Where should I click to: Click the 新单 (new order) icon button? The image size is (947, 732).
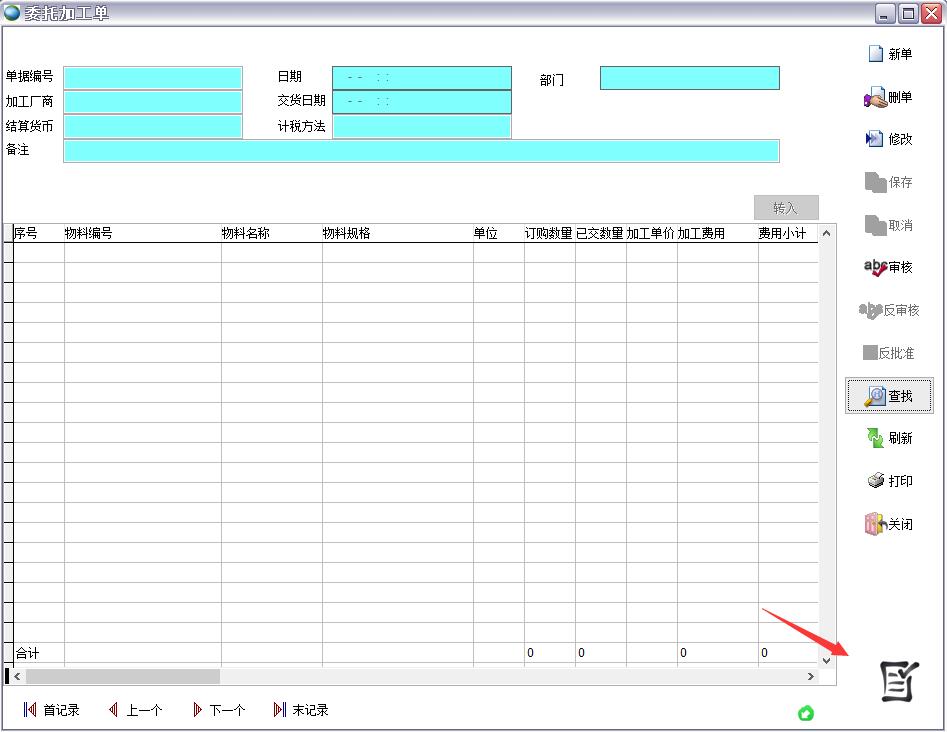click(889, 54)
